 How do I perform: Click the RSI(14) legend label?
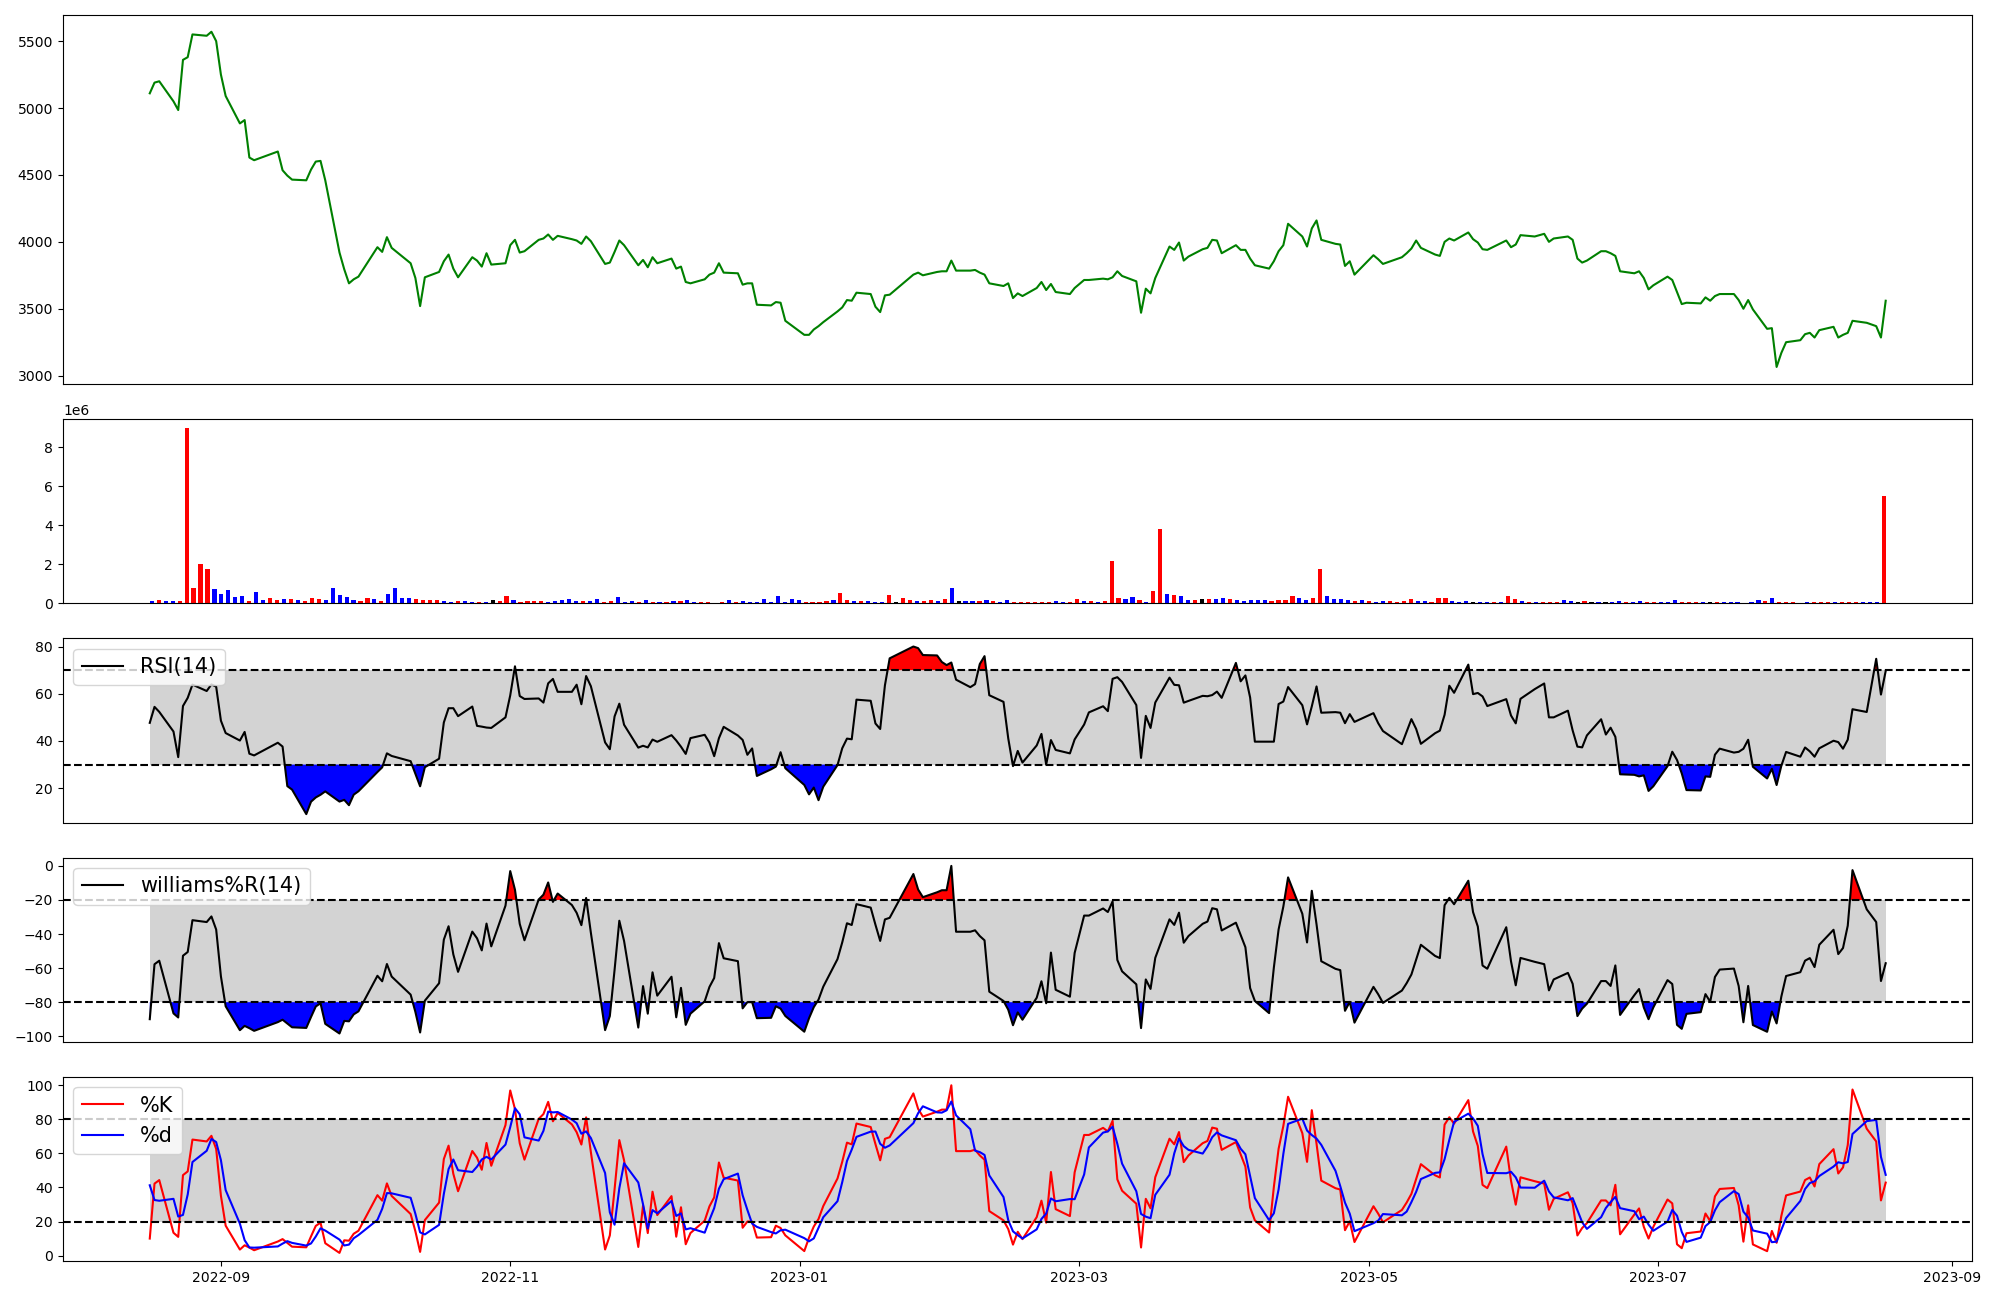tap(177, 666)
